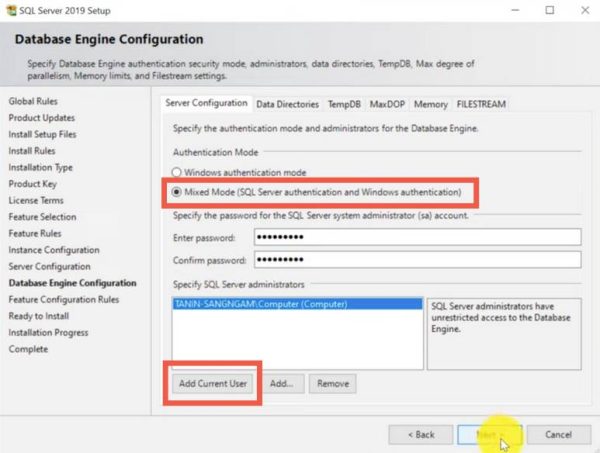Click Feature Selection step in sidebar

[x=42, y=217]
